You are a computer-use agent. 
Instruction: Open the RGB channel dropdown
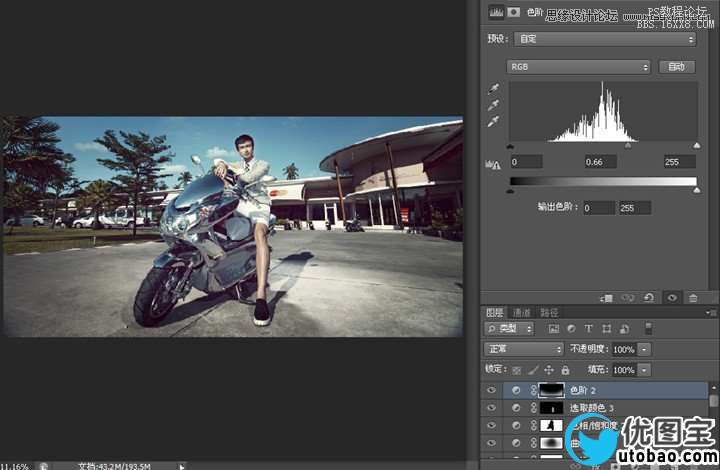(x=578, y=67)
